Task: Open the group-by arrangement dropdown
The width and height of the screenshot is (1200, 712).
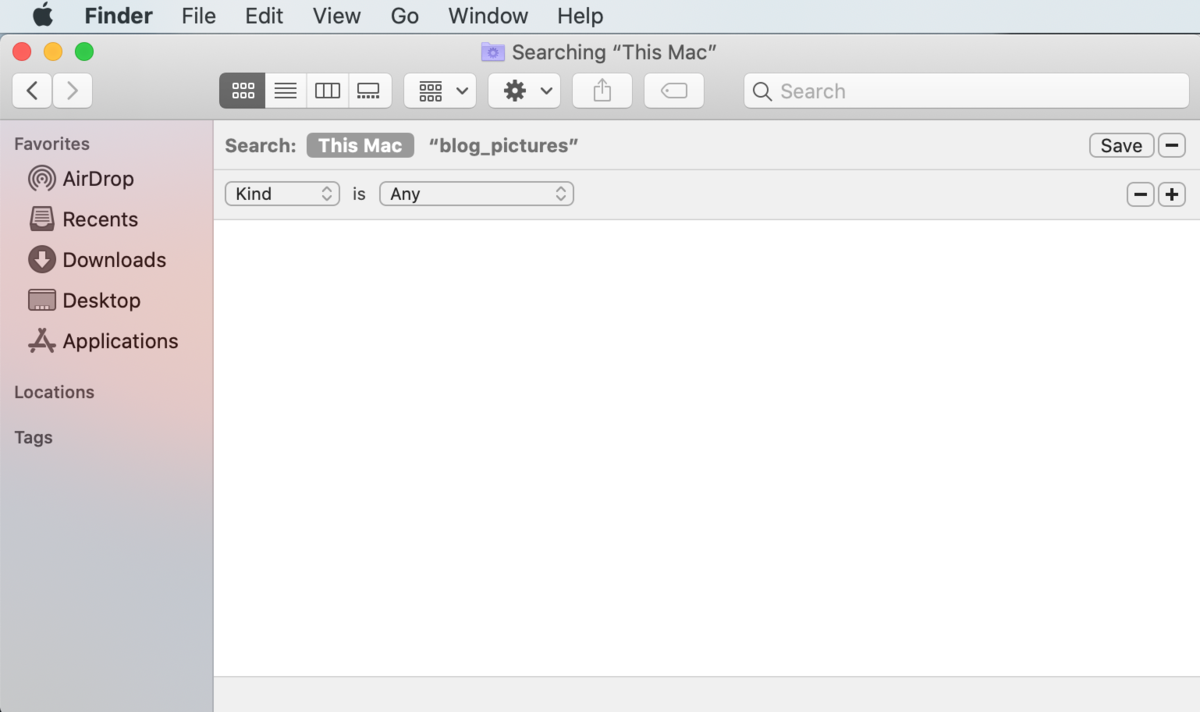Action: coord(440,91)
